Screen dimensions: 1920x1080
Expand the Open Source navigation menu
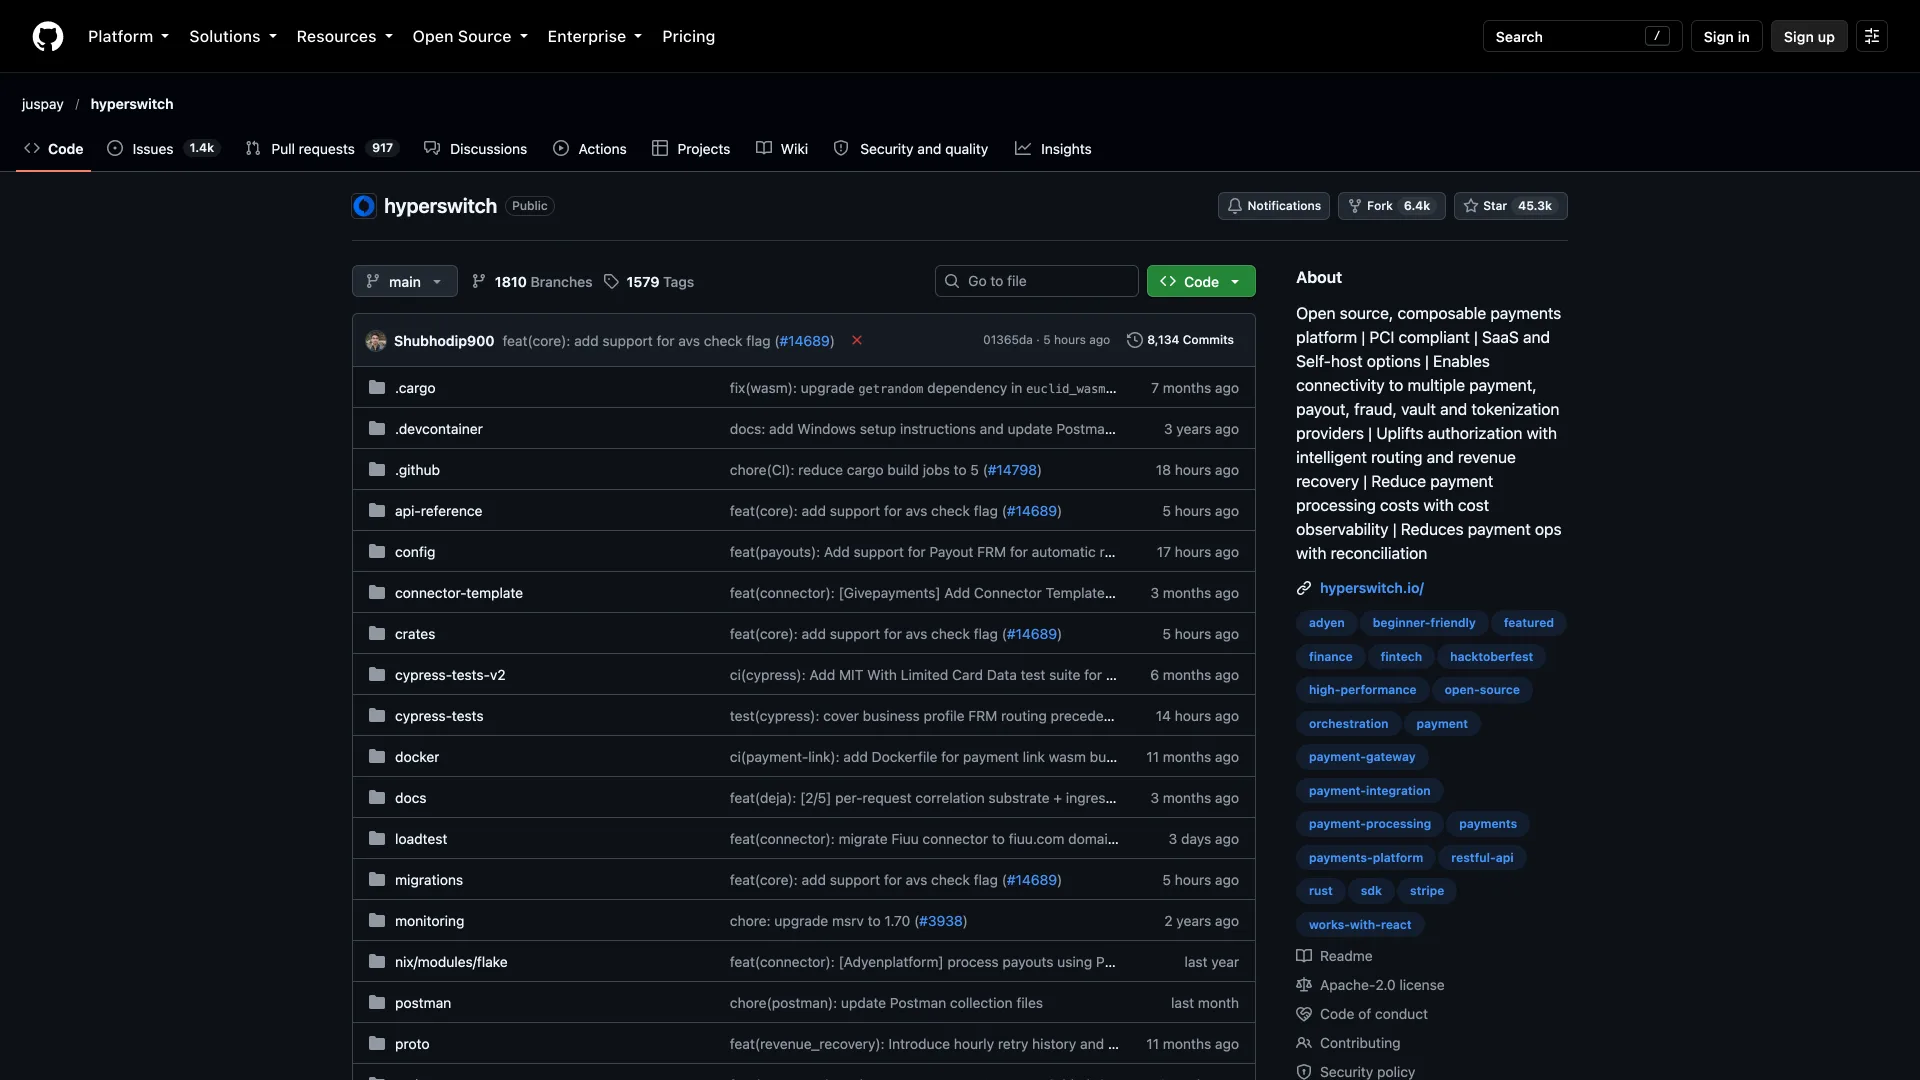(x=470, y=36)
